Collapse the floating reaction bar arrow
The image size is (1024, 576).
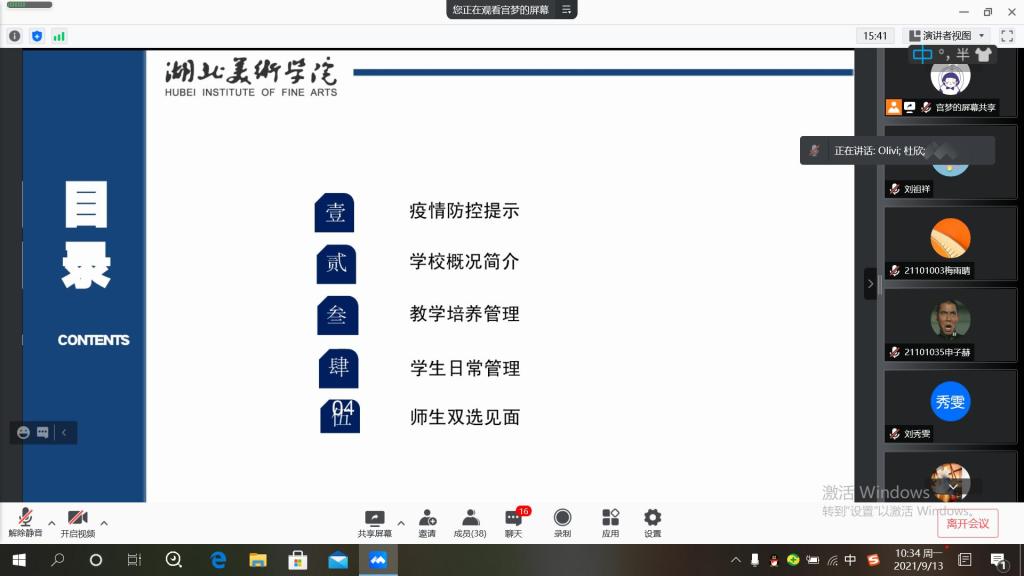pos(64,432)
